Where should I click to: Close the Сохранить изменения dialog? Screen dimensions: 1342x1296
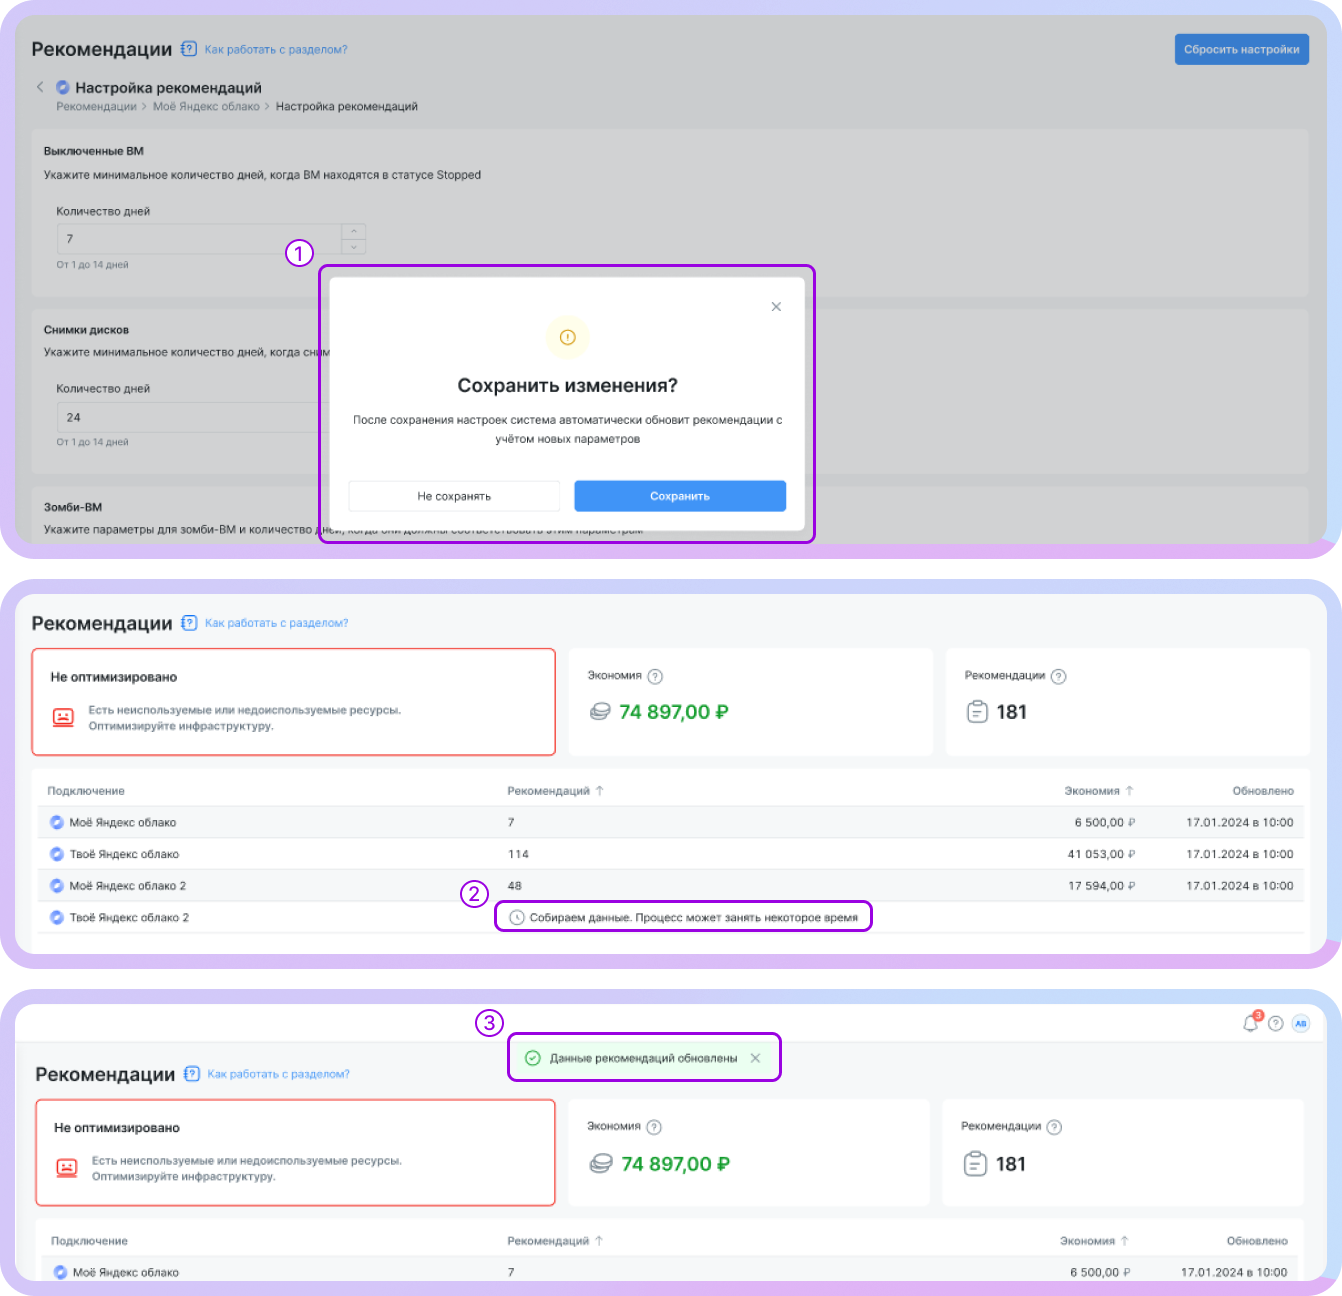pyautogui.click(x=776, y=307)
